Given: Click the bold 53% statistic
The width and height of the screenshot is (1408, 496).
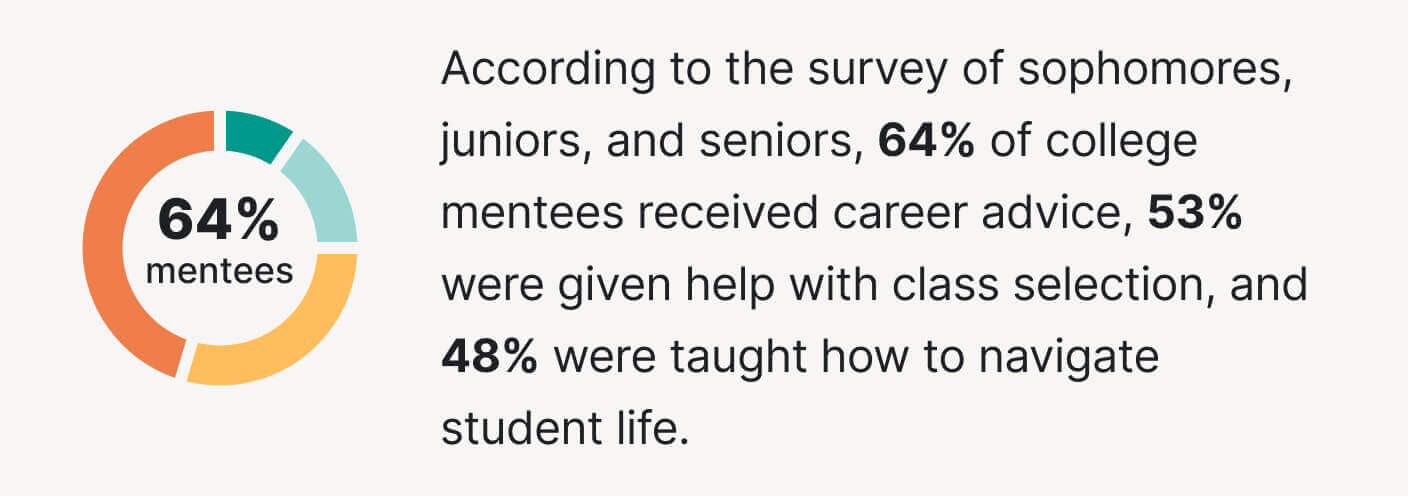Looking at the screenshot, I should [1195, 214].
